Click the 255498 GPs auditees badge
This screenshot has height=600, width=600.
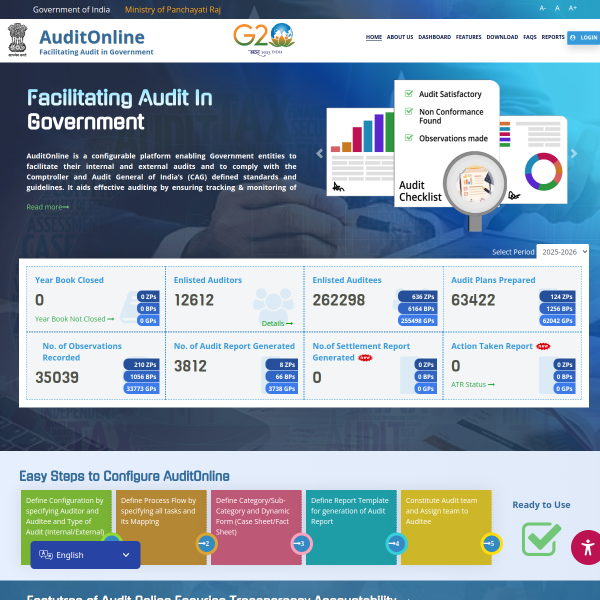[418, 321]
